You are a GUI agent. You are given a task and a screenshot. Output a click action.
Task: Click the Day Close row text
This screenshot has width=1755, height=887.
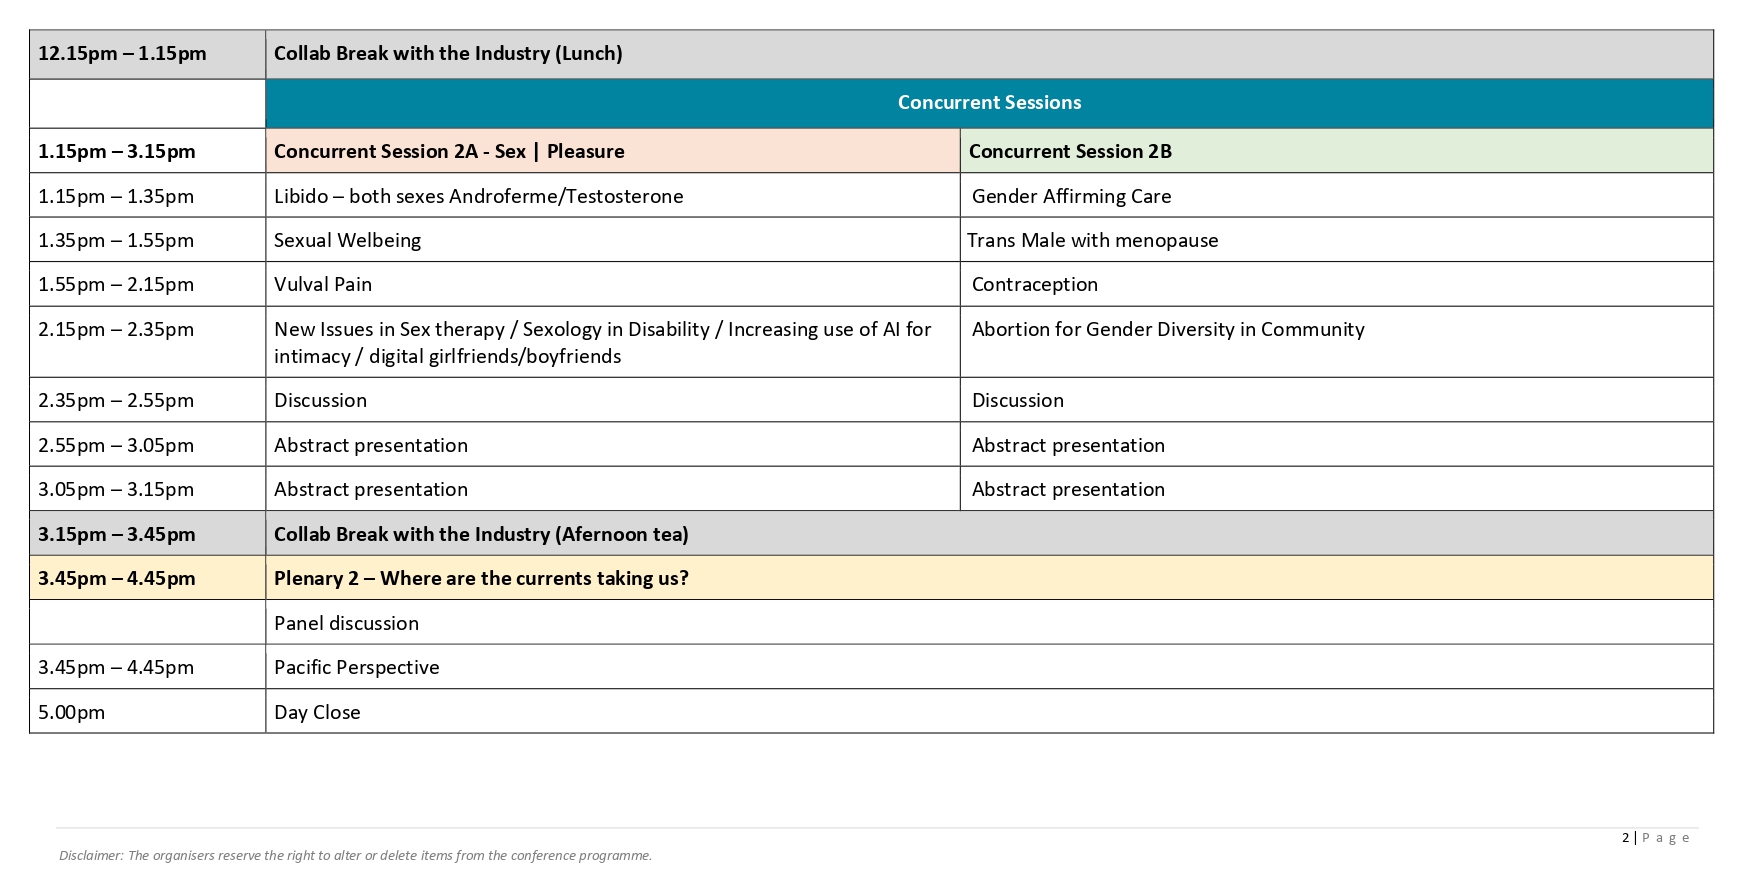point(317,713)
